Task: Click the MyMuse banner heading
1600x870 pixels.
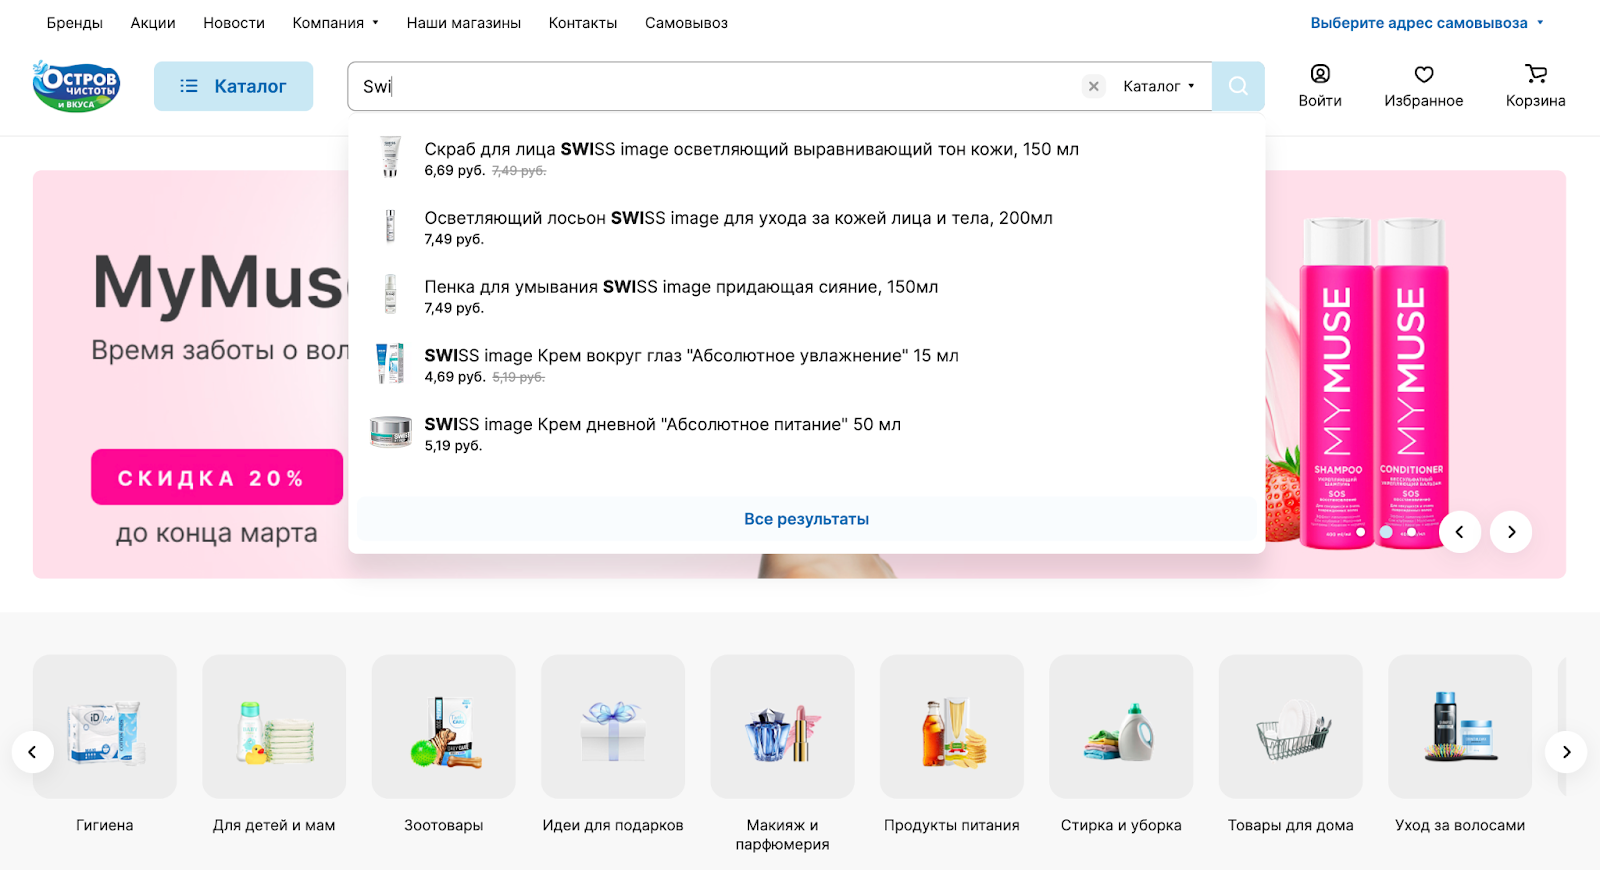Action: pos(218,283)
